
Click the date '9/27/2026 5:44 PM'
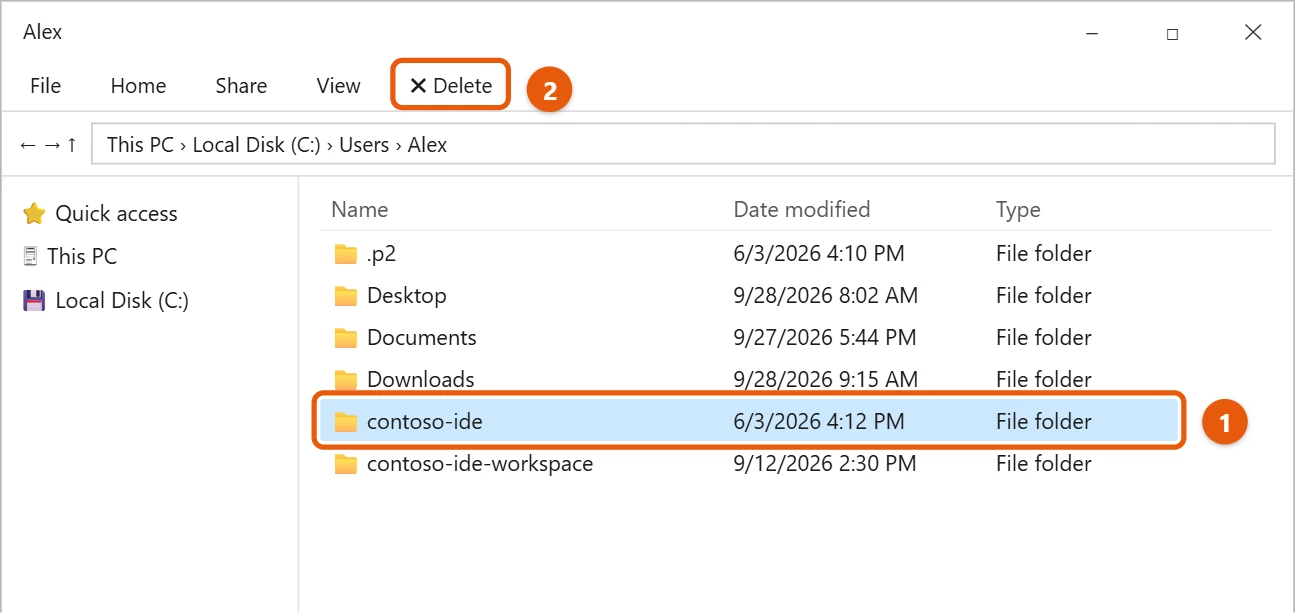point(825,338)
